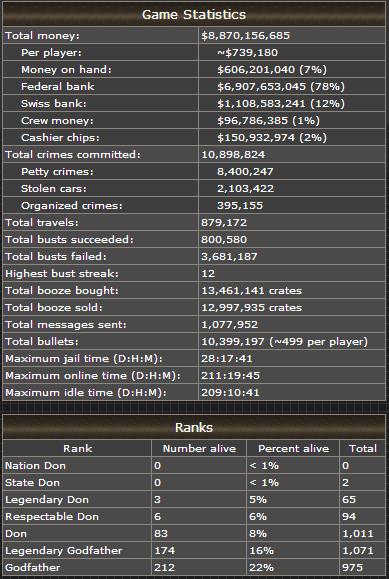Click the Number alive column header
Screen dimensions: 389x579
coord(199,449)
